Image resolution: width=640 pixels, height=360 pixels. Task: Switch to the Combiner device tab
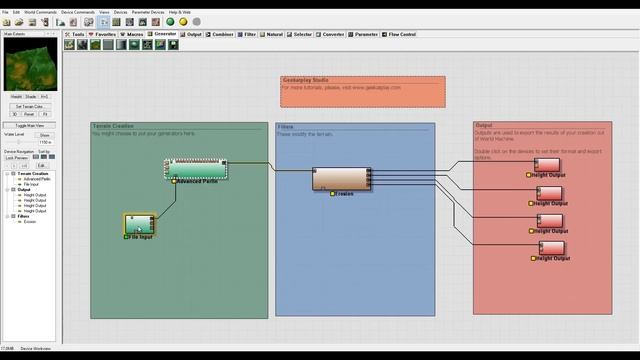click(x=220, y=34)
